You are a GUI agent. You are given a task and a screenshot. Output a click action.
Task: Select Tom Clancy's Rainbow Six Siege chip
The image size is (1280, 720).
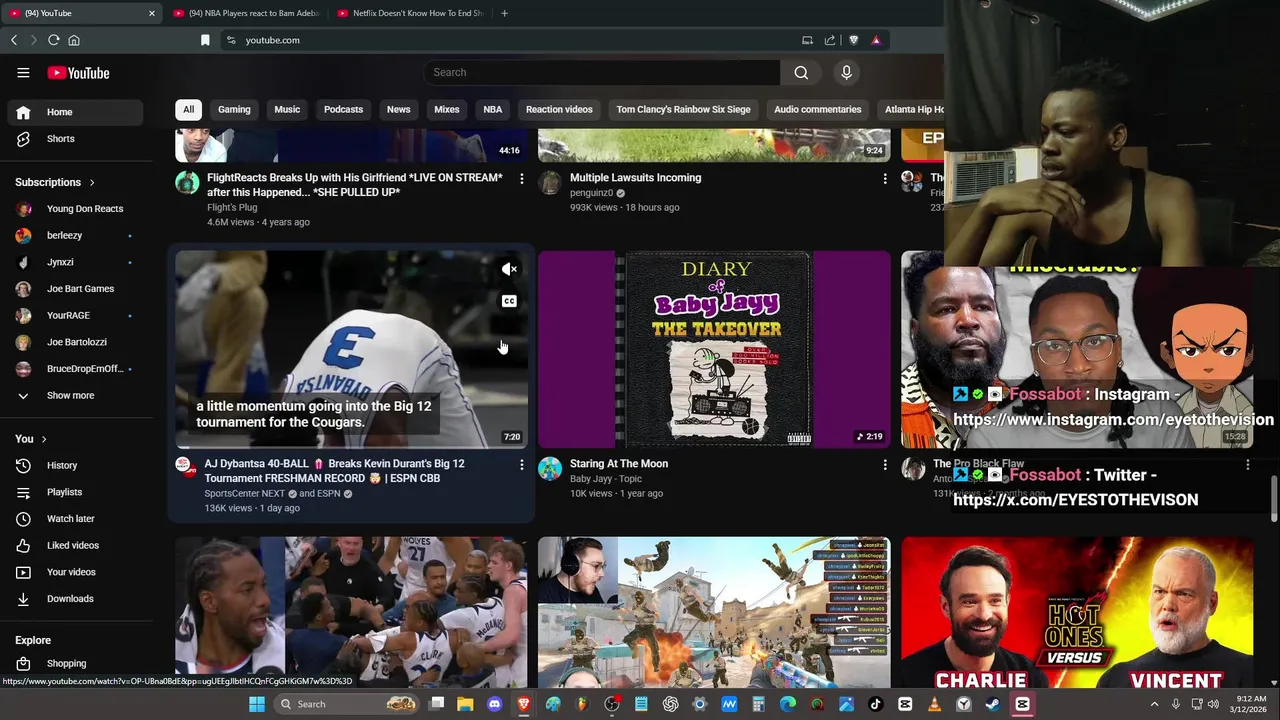pyautogui.click(x=683, y=109)
